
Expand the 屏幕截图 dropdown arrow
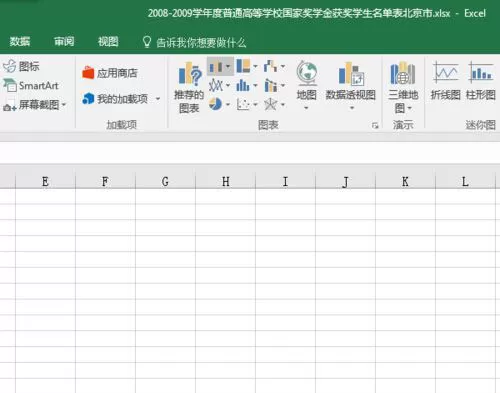pyautogui.click(x=64, y=105)
